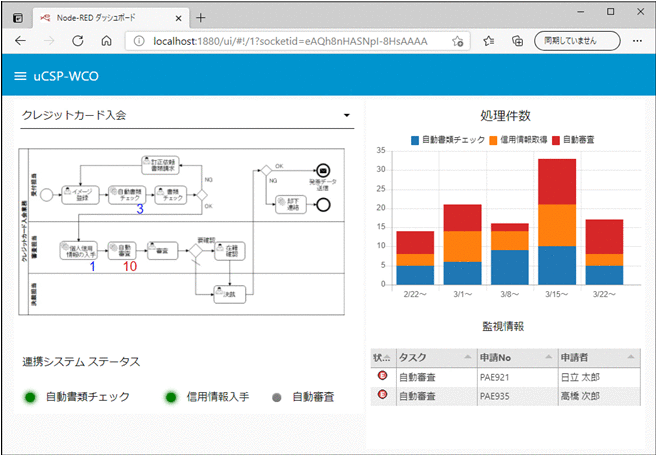This screenshot has height=456, width=657.
Task: Expand the クレジットカード入会 dropdown
Action: point(187,116)
